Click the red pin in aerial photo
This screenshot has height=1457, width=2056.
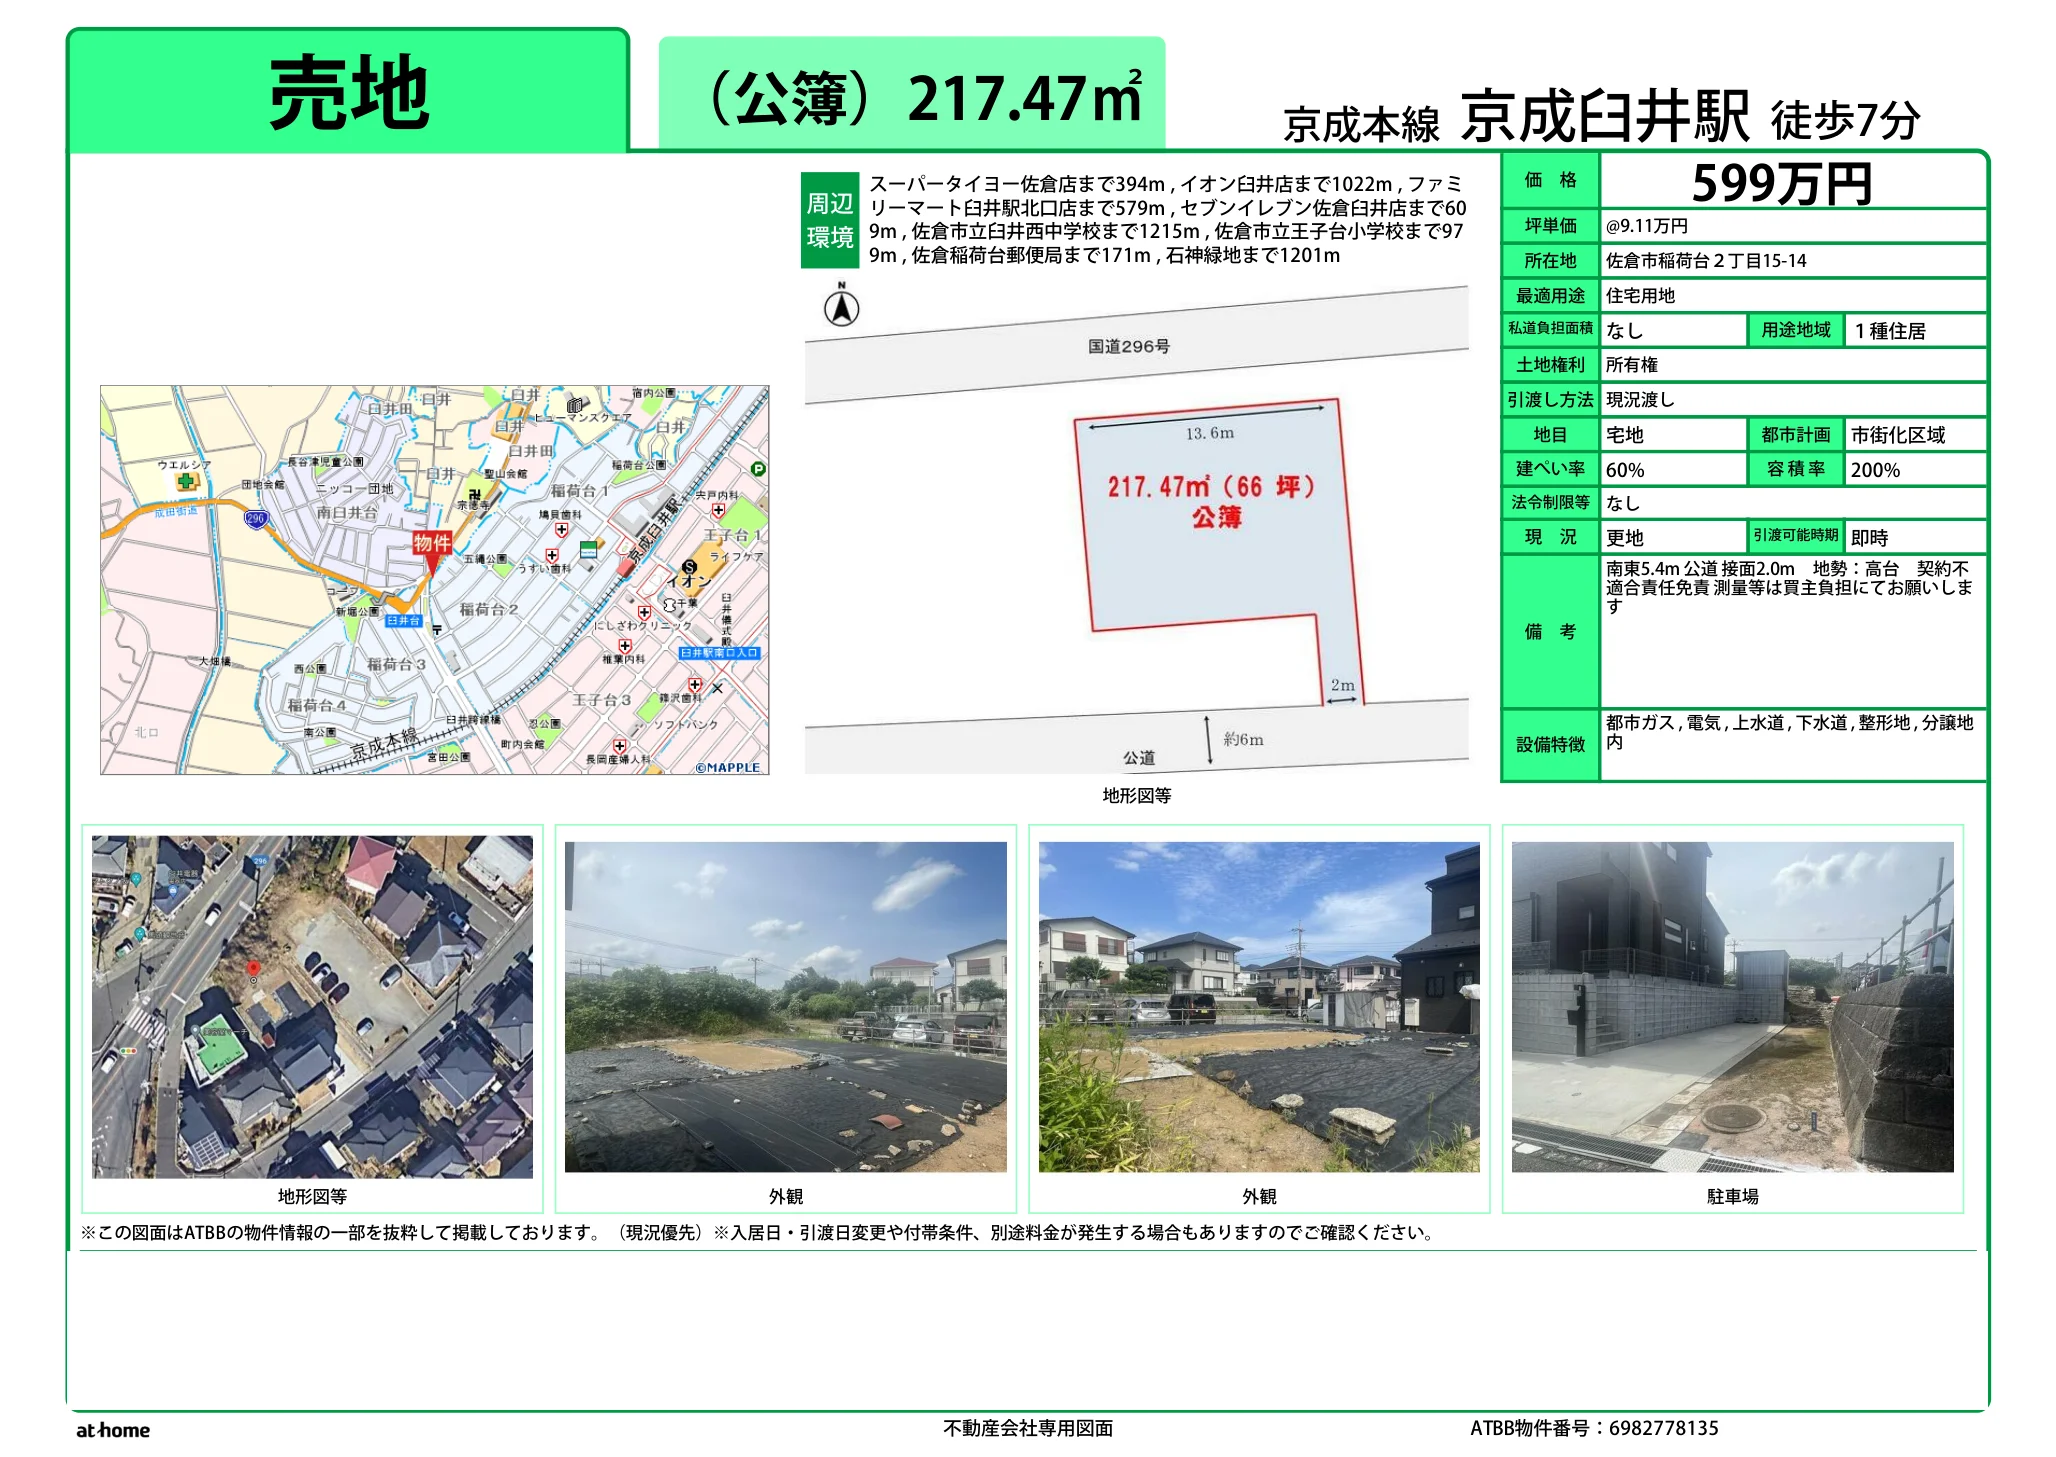click(253, 968)
